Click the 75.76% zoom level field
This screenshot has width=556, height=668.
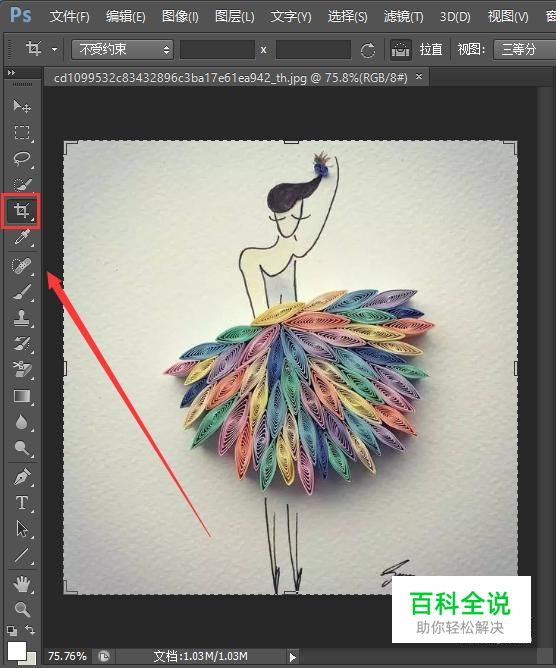pyautogui.click(x=67, y=656)
